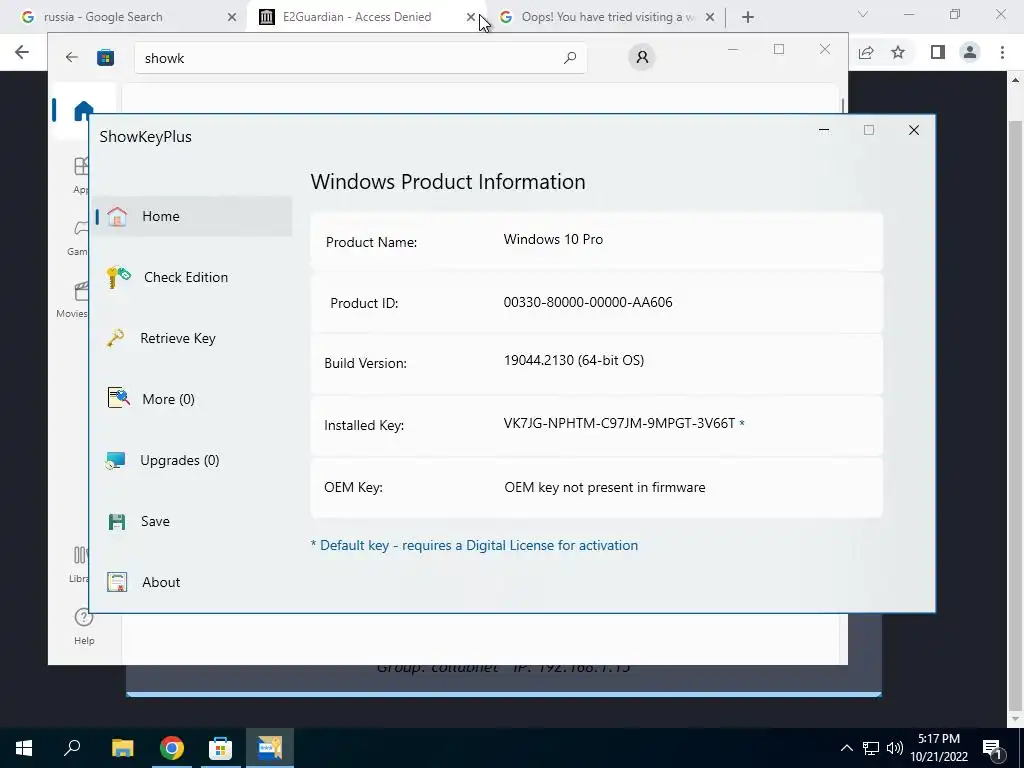Viewport: 1024px width, 768px height.
Task: Open Chrome three-dot menu
Action: click(1002, 52)
